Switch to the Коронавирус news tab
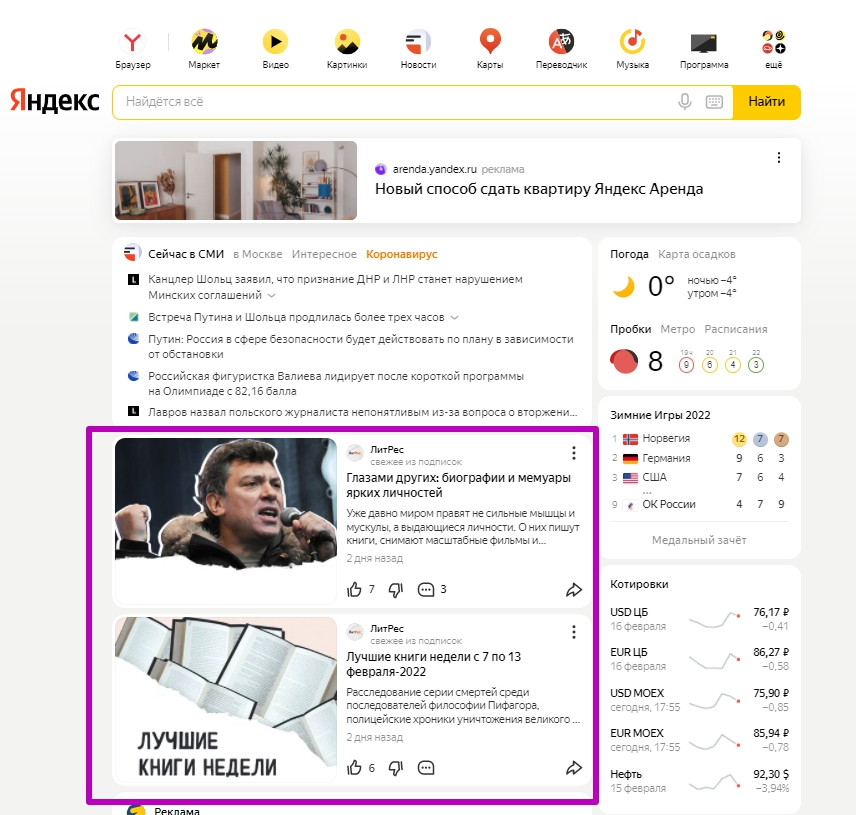856x815 pixels. [x=402, y=254]
